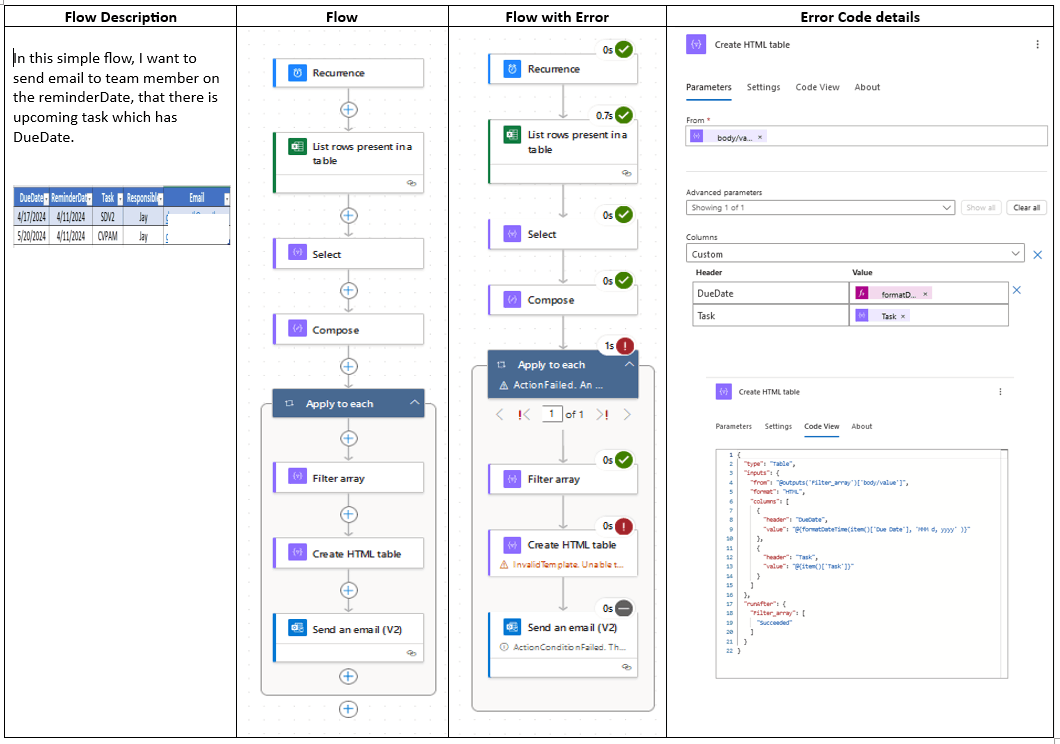Remove the Task dynamic content token

902,316
